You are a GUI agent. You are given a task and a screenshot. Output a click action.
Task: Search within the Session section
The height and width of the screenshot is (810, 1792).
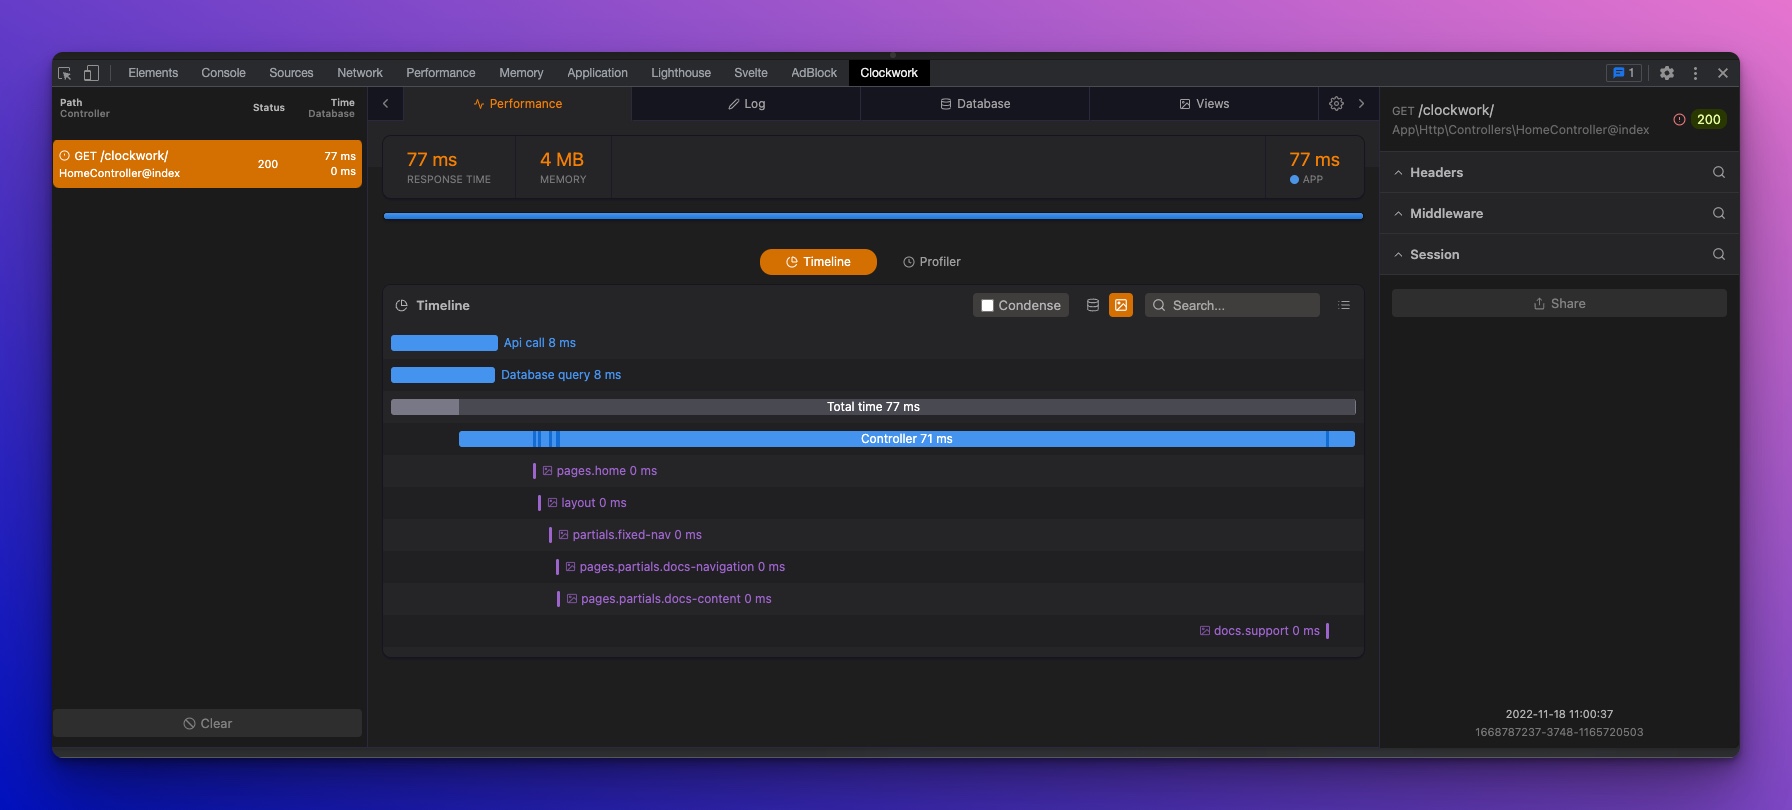pos(1719,254)
